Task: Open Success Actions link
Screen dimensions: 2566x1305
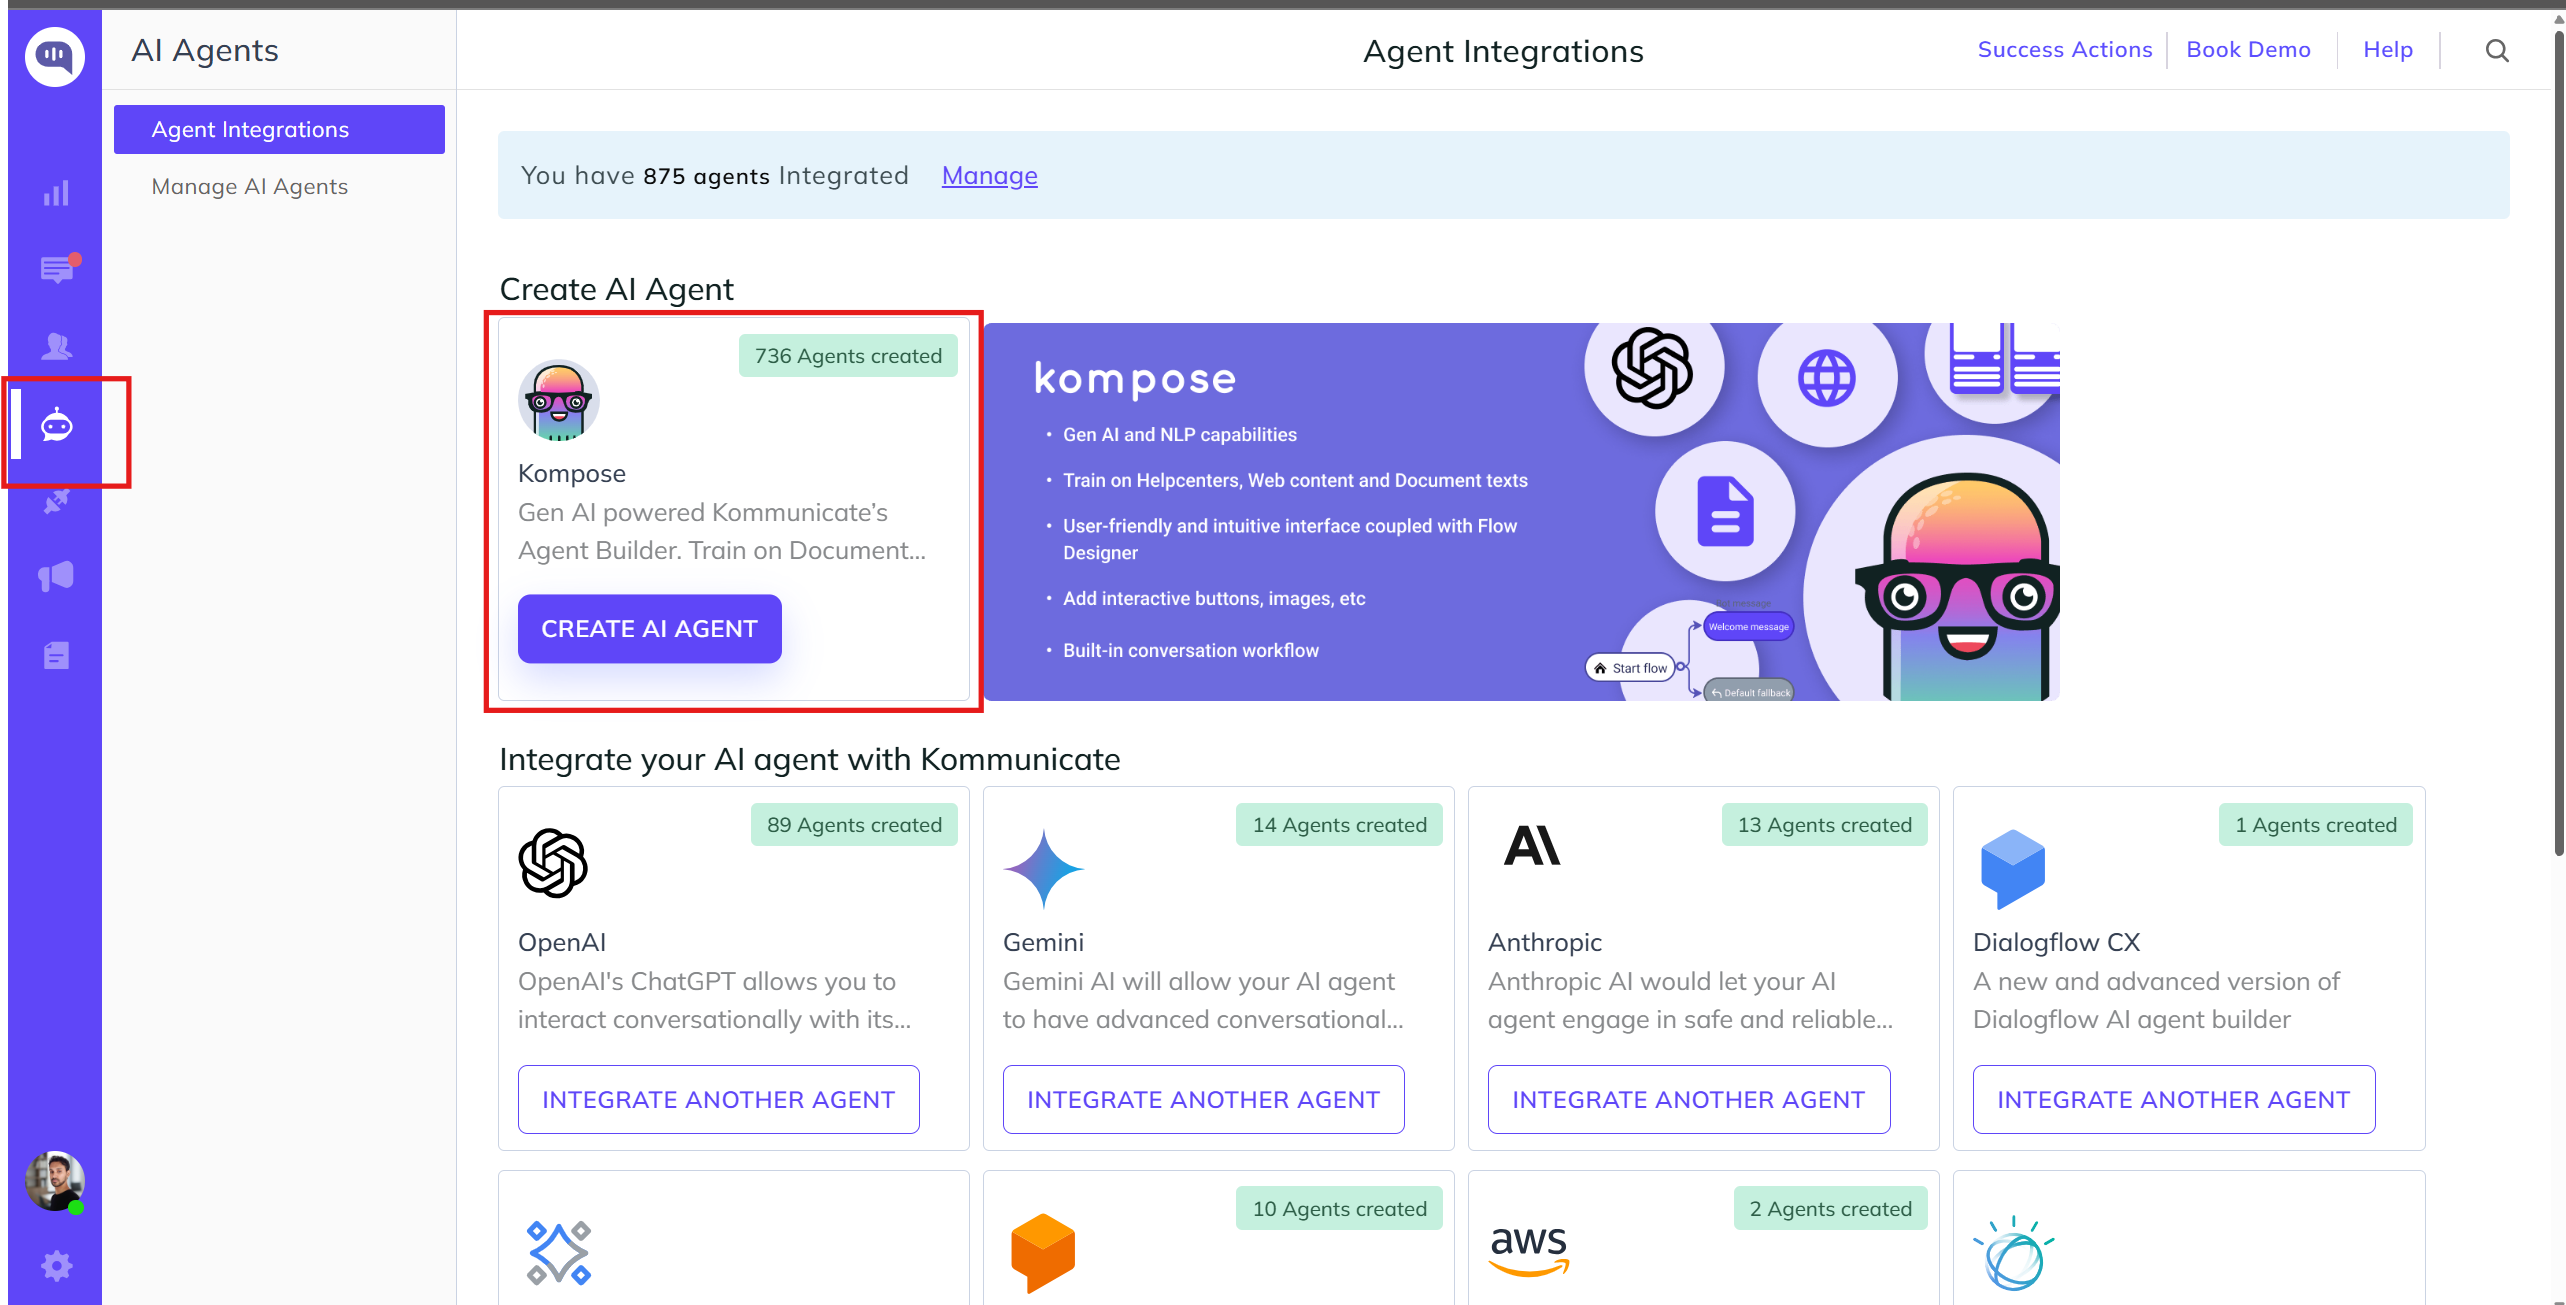Action: pos(2064,49)
